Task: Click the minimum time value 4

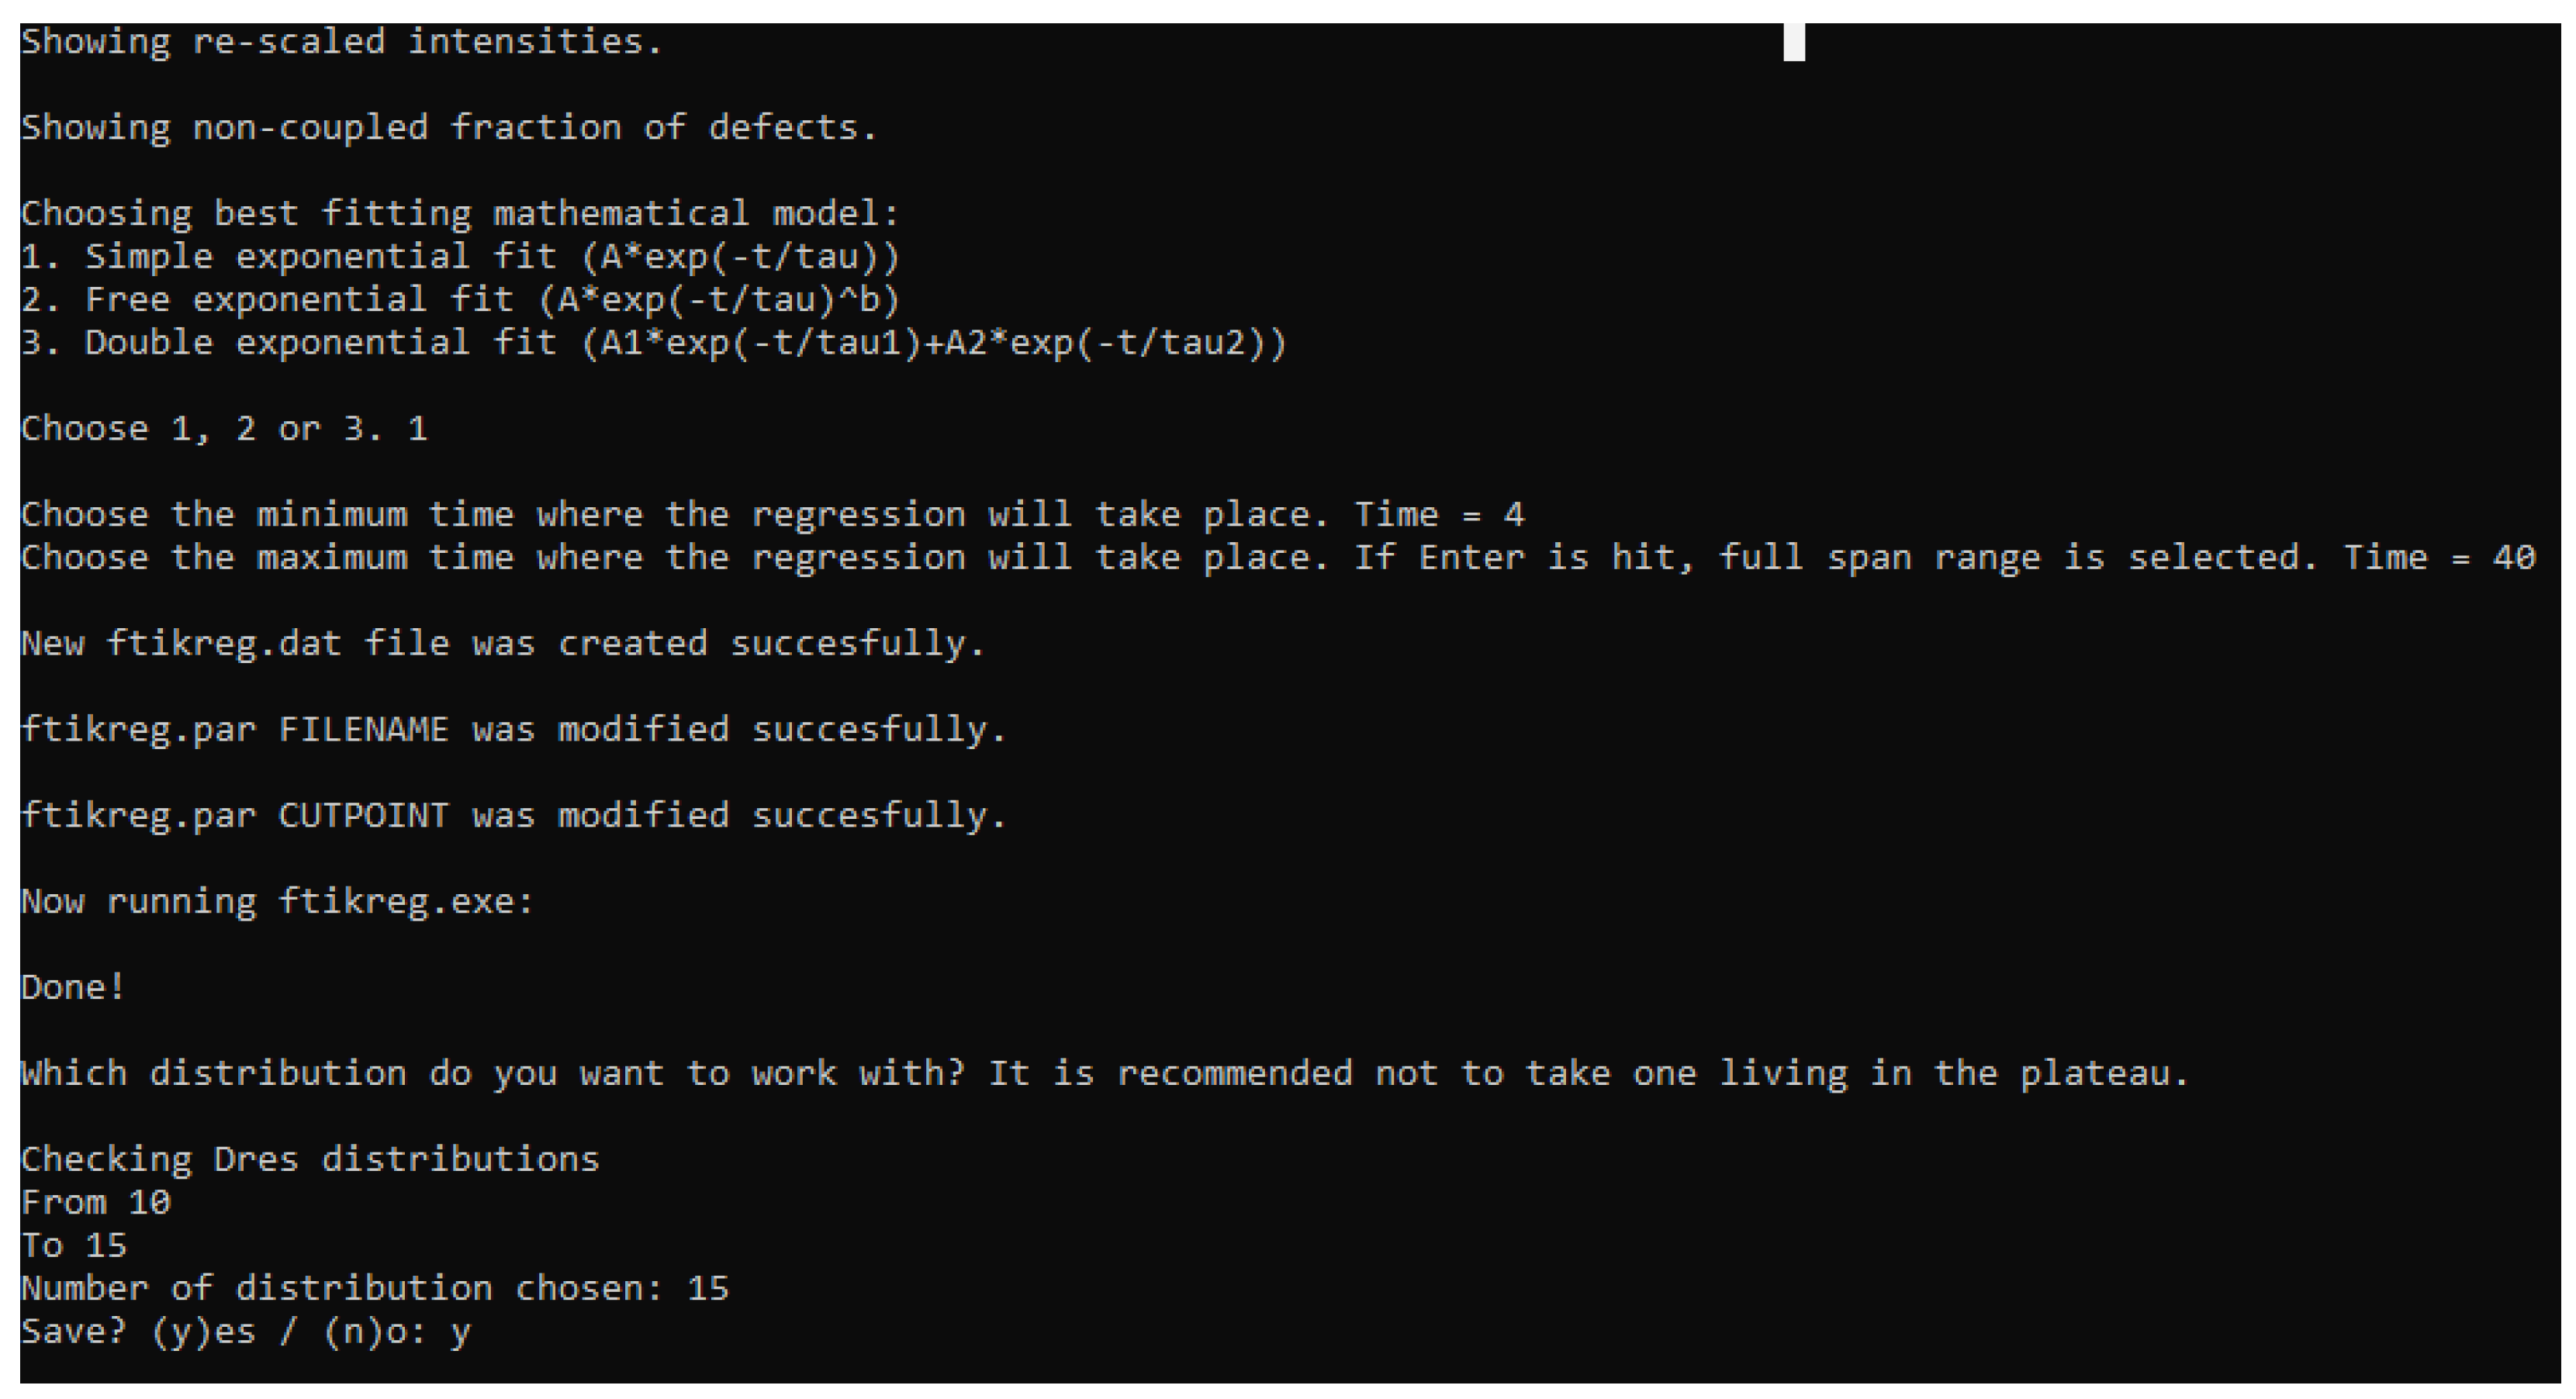Action: coord(1513,515)
